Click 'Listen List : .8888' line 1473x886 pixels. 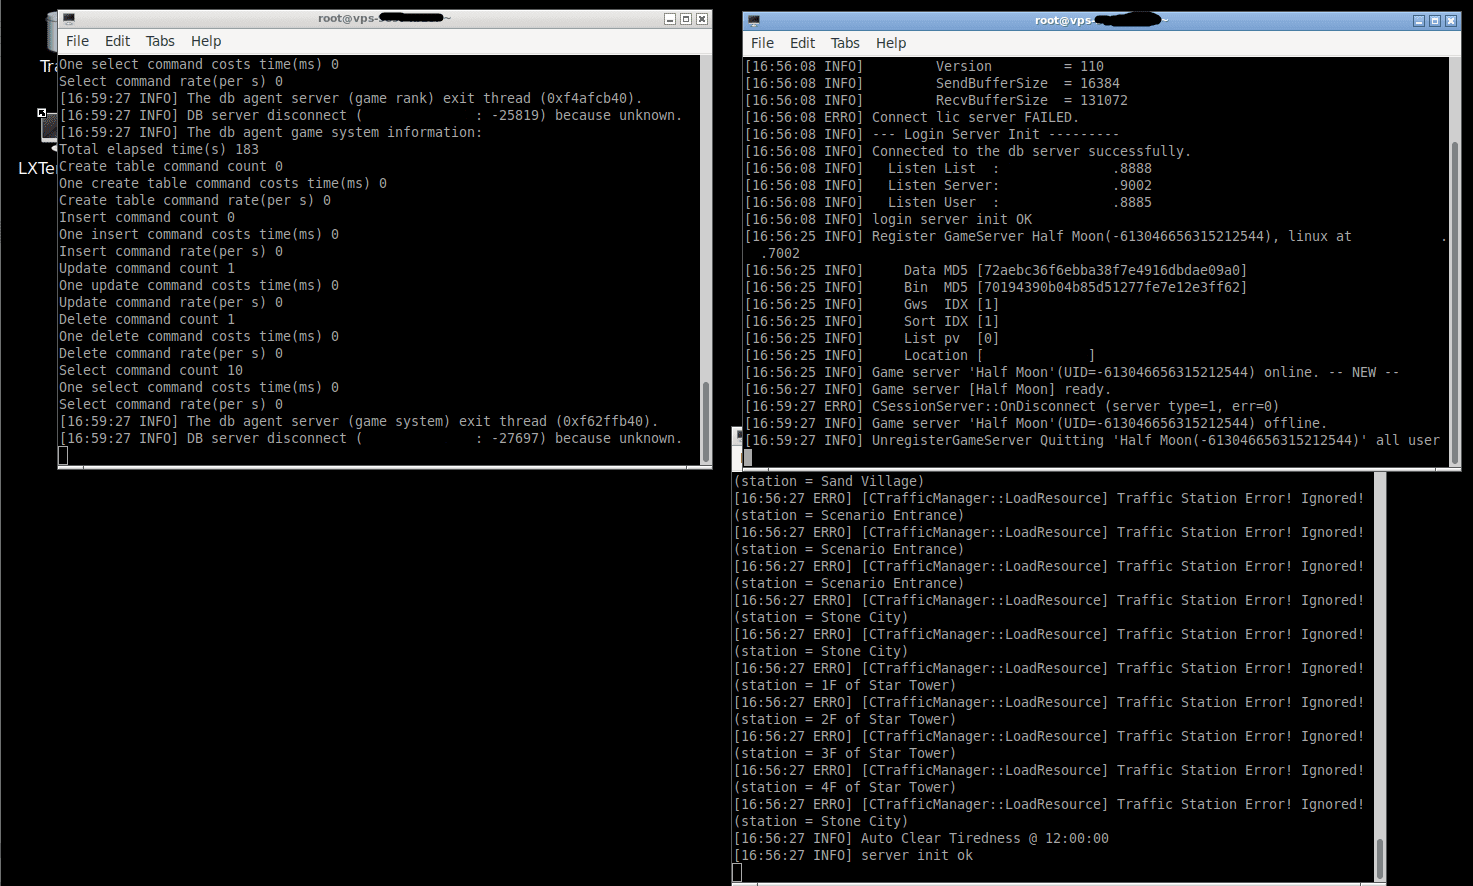948,168
